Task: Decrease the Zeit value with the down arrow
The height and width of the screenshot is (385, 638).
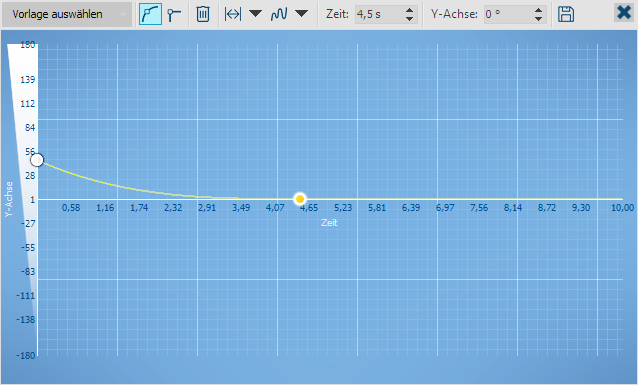Action: click(x=410, y=19)
